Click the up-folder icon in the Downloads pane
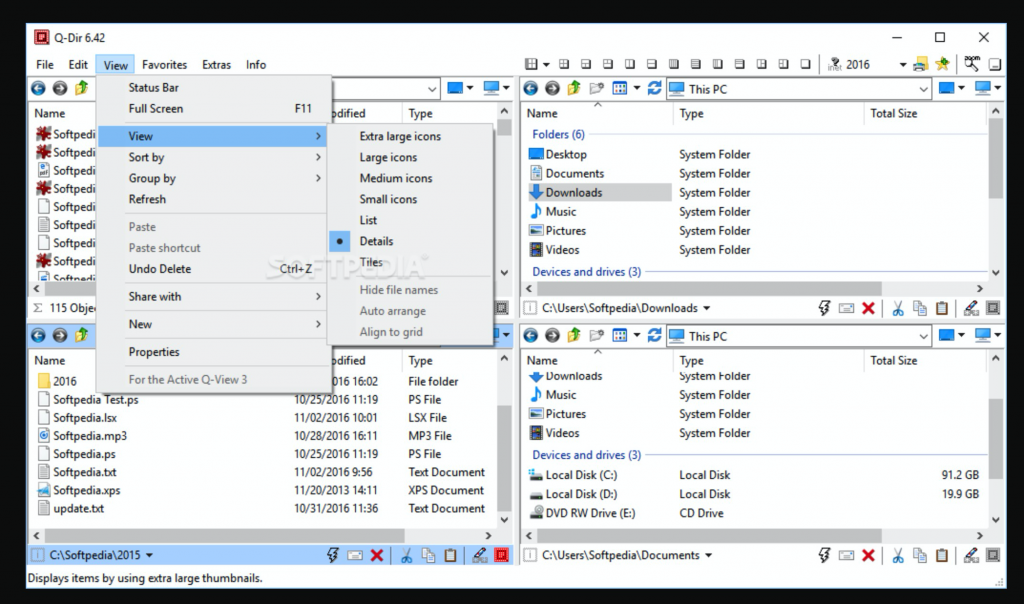1024x604 pixels. click(x=574, y=88)
